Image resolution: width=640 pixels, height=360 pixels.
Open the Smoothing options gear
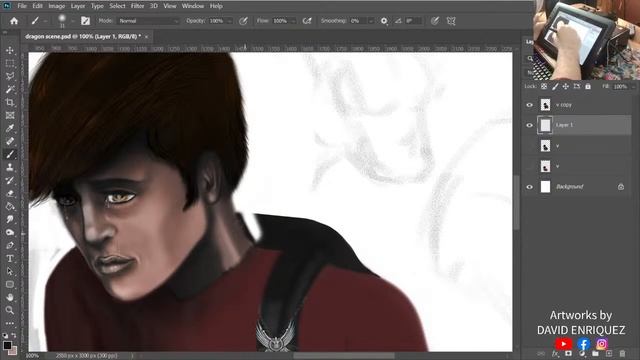tap(384, 21)
